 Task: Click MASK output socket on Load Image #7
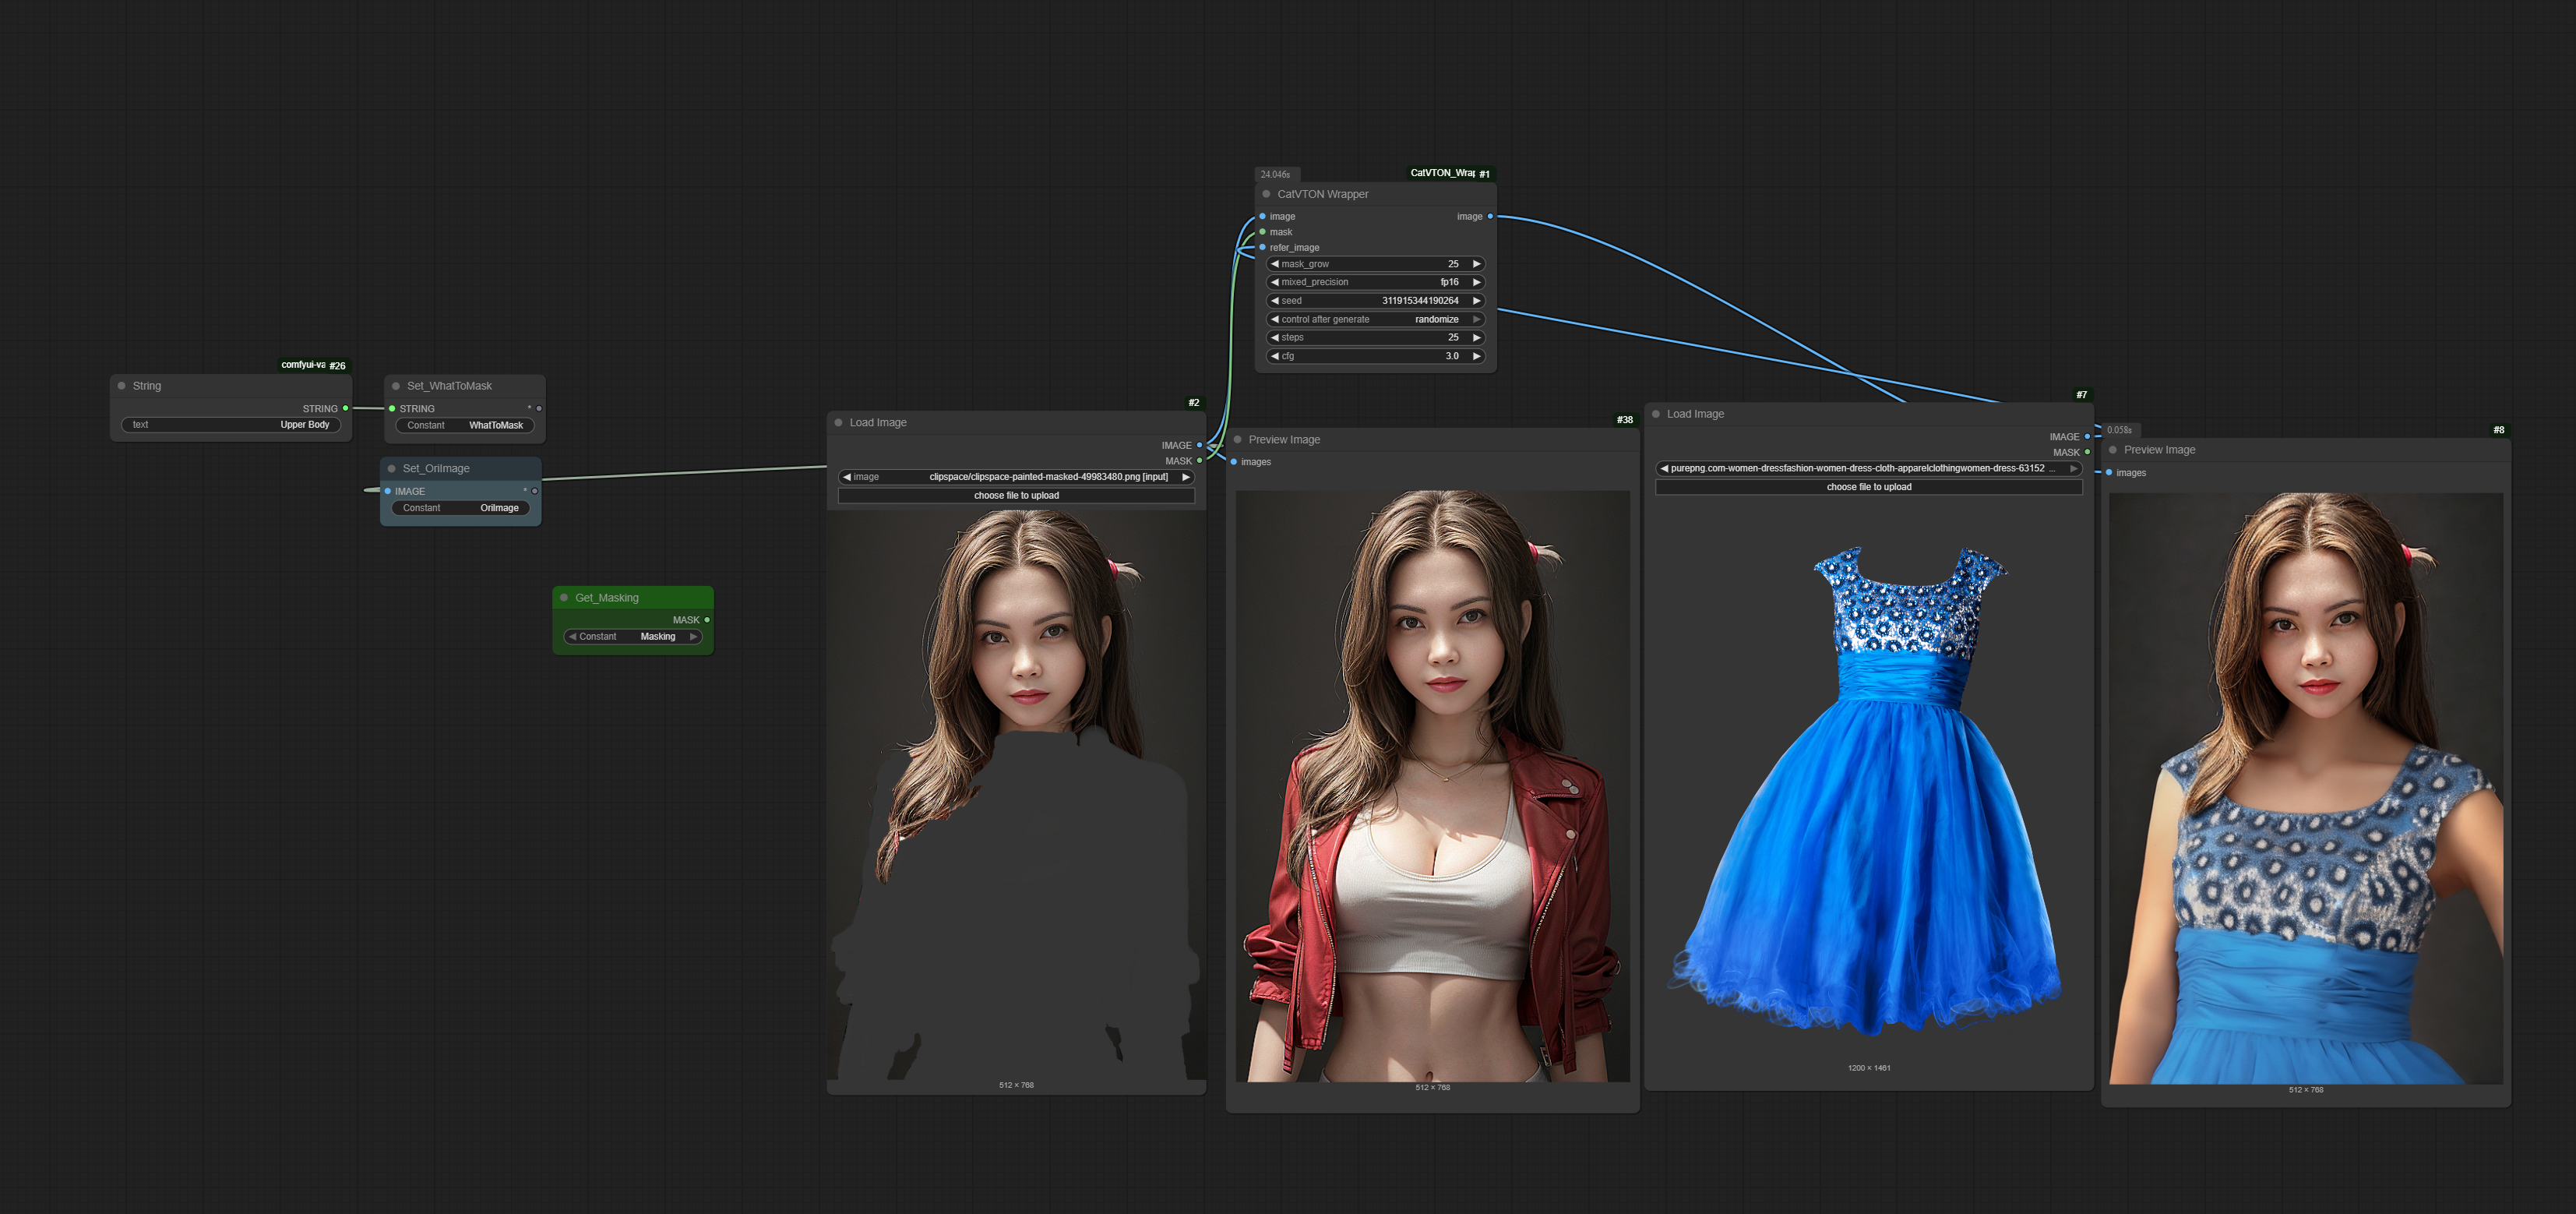(x=2087, y=453)
